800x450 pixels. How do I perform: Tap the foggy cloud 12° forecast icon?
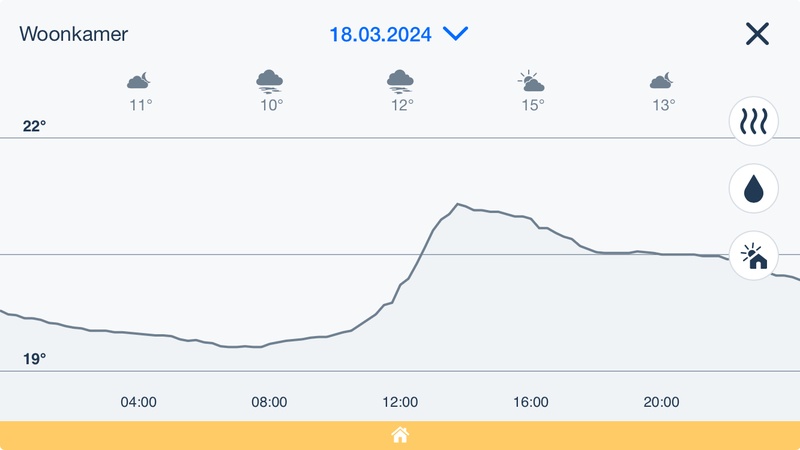[401, 80]
